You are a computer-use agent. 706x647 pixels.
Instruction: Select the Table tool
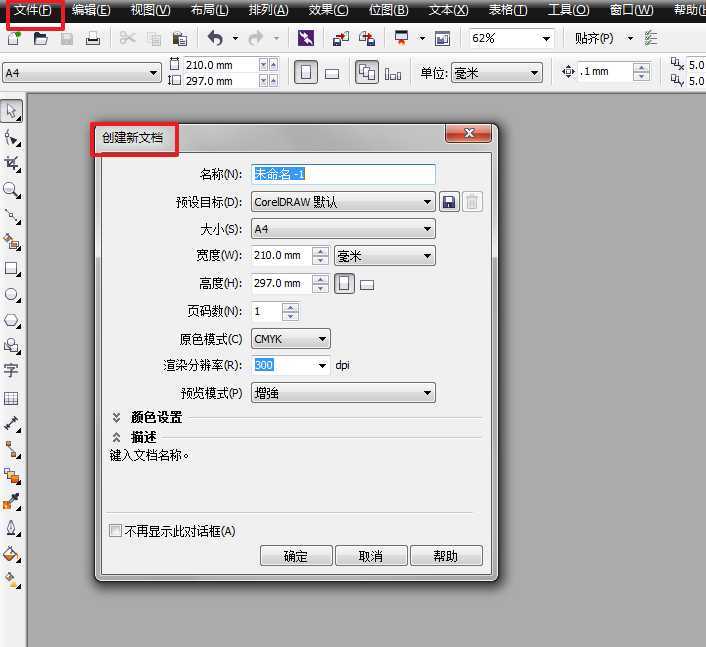point(11,398)
